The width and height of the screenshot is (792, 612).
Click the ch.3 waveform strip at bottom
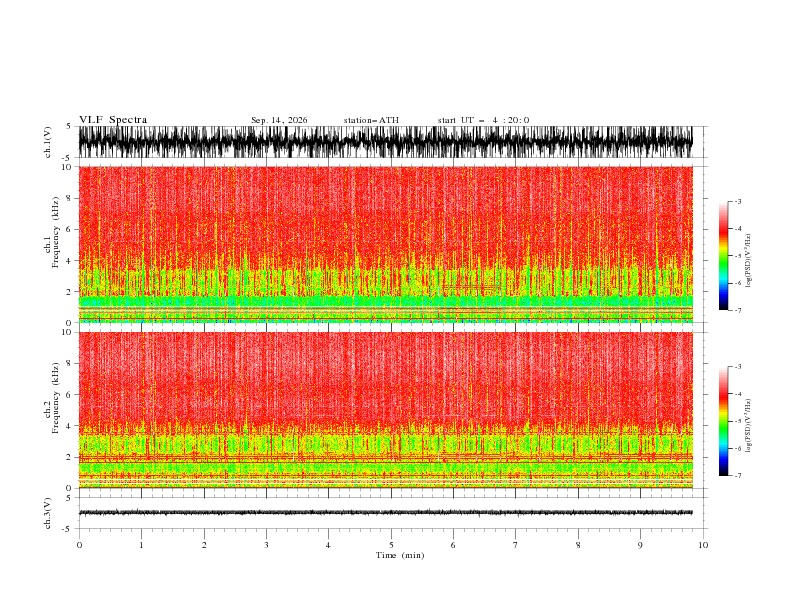coord(385,513)
